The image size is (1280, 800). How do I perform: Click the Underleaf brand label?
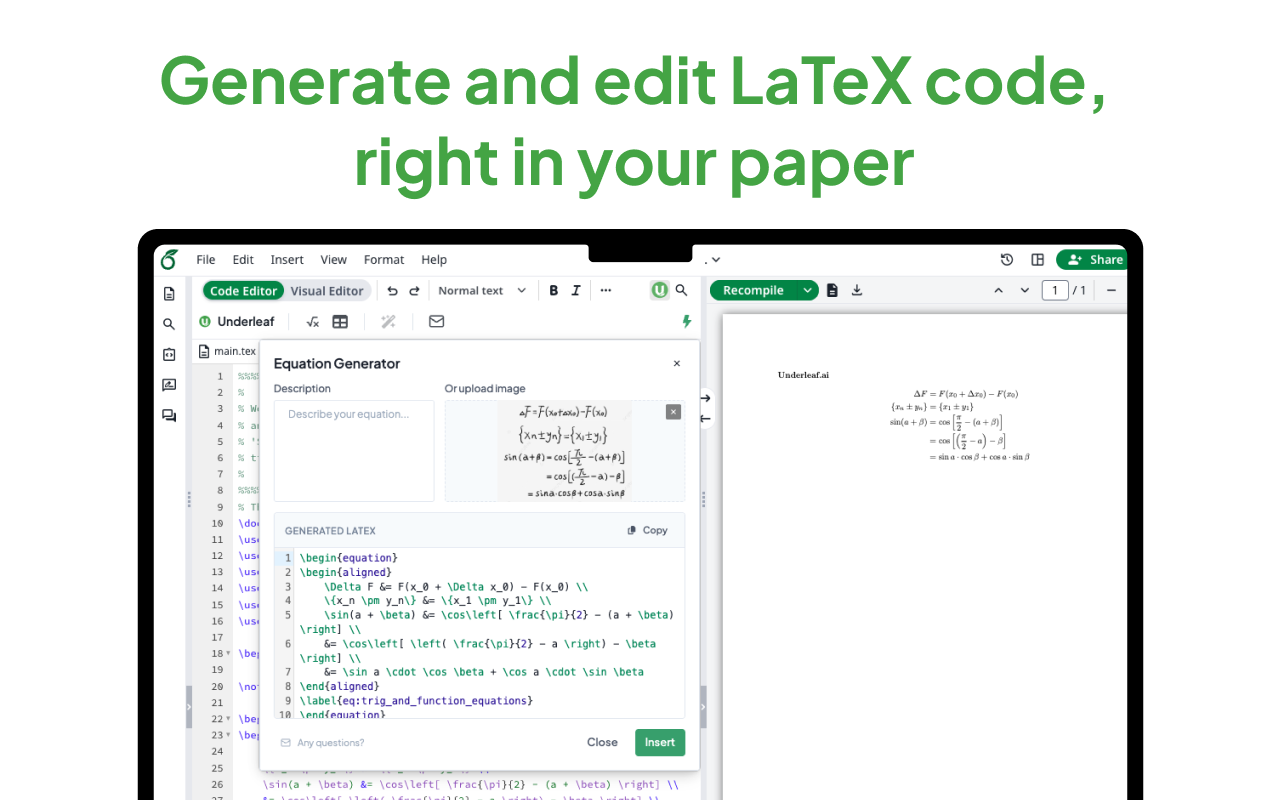coord(237,322)
